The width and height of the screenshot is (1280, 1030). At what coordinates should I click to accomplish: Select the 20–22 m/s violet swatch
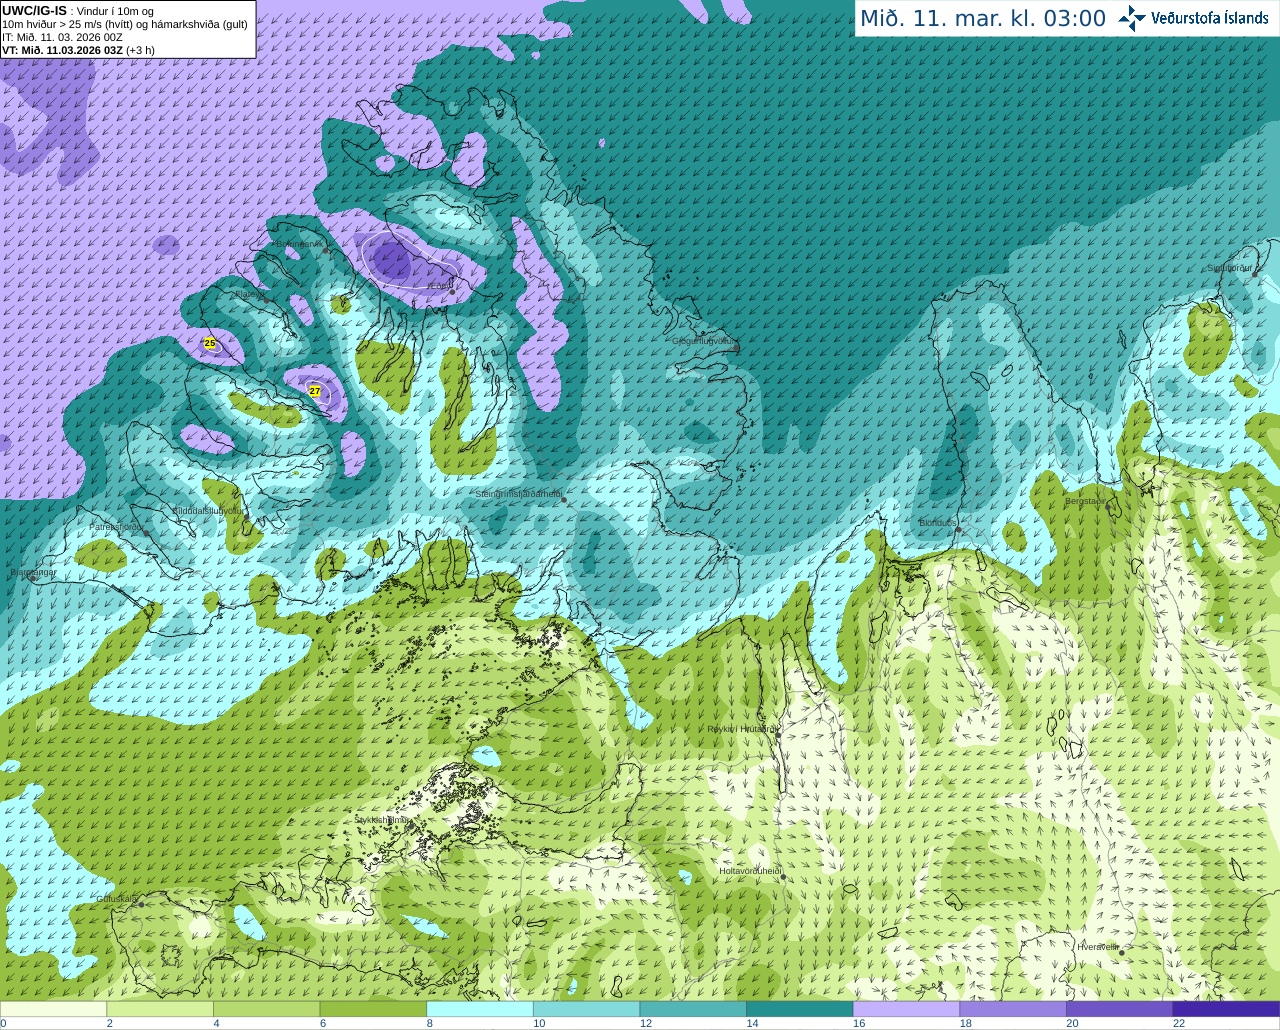[x=1120, y=1009]
